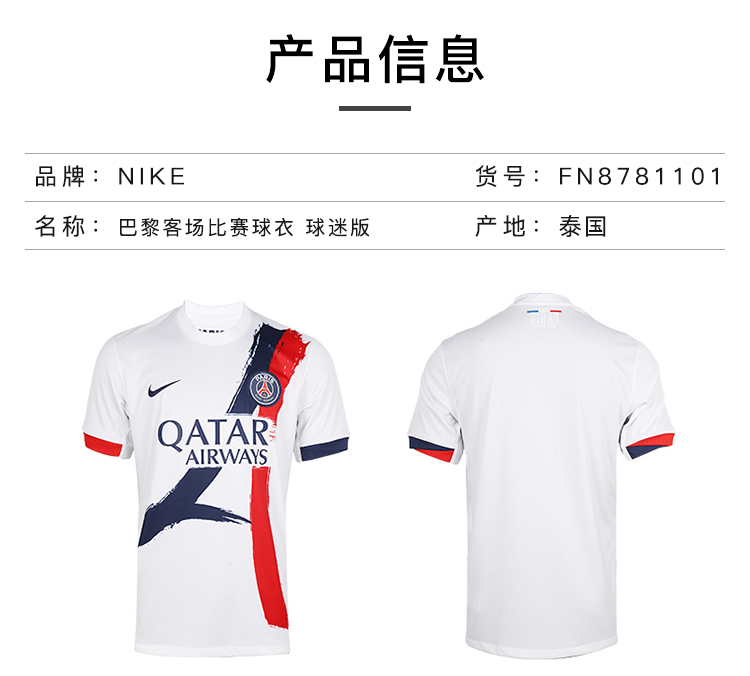Click the product name 巴黎客场比赛球衣 球迷版
The width and height of the screenshot is (750, 676).
click(x=244, y=227)
